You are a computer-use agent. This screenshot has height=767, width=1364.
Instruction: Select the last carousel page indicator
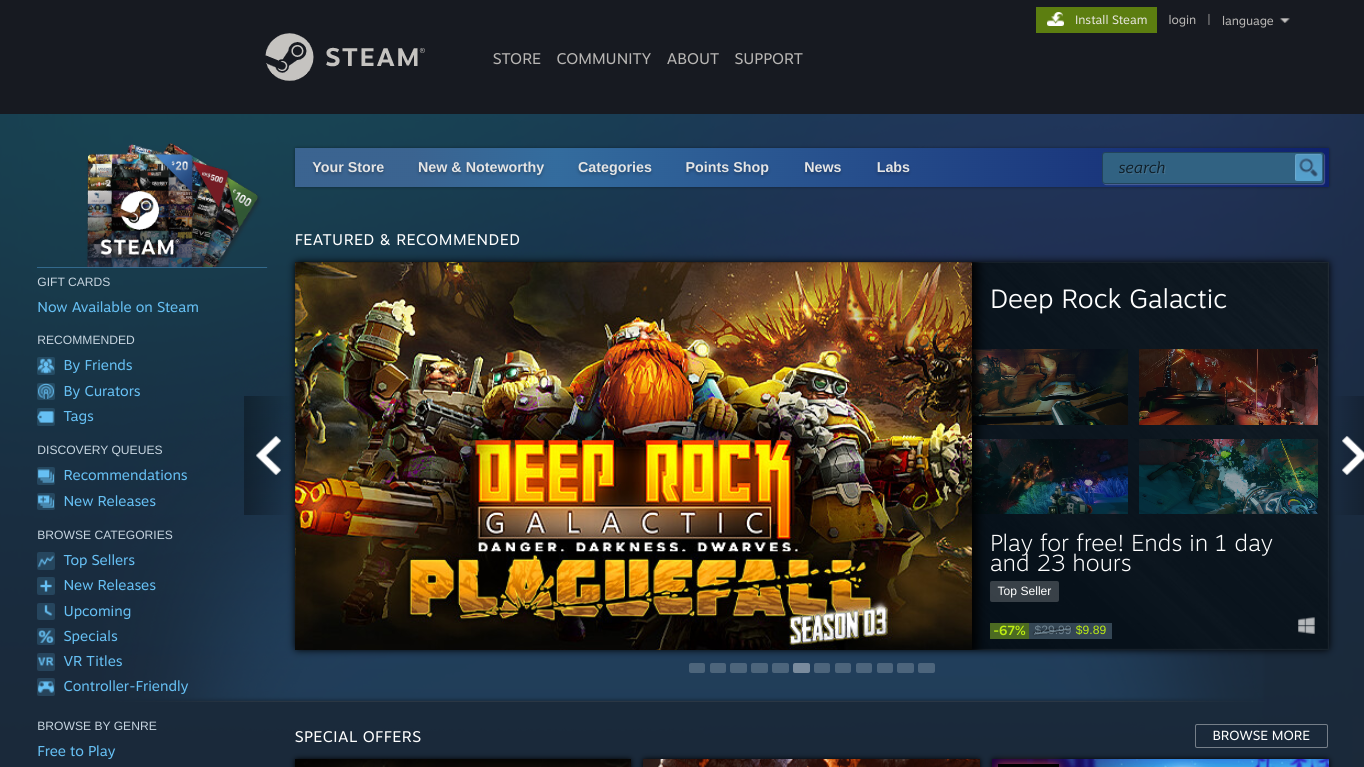[x=926, y=668]
